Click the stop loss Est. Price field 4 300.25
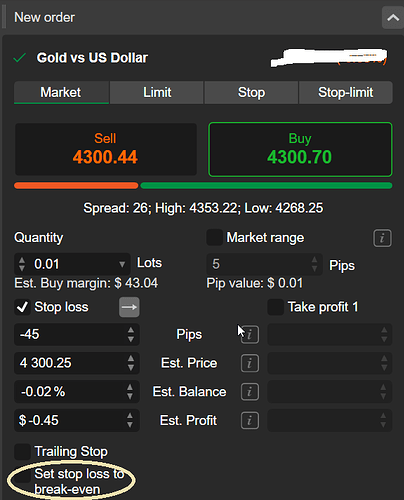 tap(77, 363)
